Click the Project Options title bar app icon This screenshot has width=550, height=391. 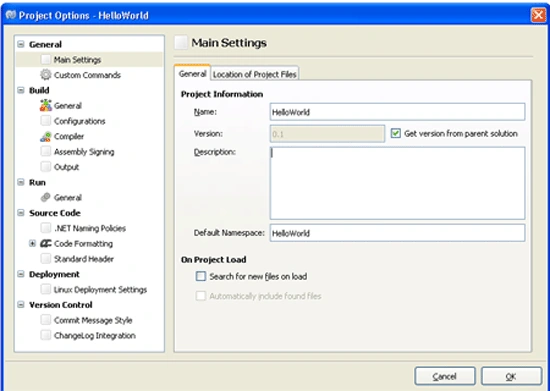tap(11, 15)
